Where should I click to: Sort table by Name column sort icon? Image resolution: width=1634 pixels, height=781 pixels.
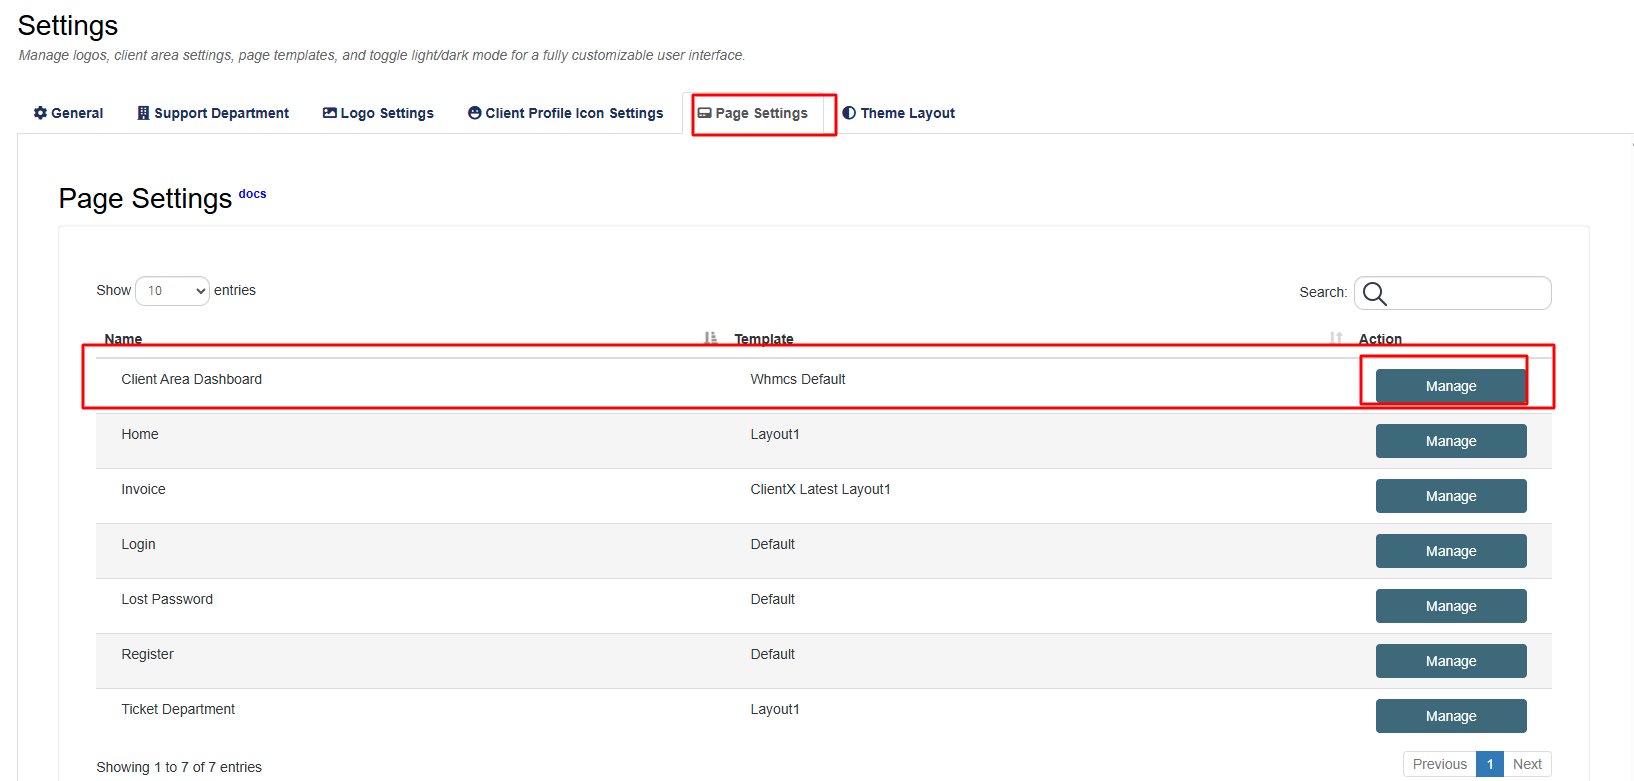[x=710, y=339]
